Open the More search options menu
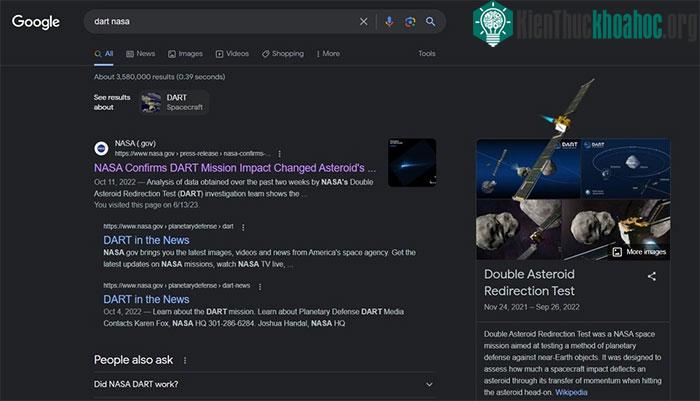 pos(328,54)
